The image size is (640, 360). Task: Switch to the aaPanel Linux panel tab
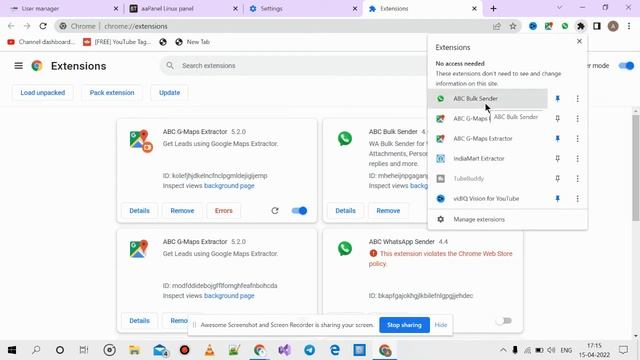(x=183, y=9)
